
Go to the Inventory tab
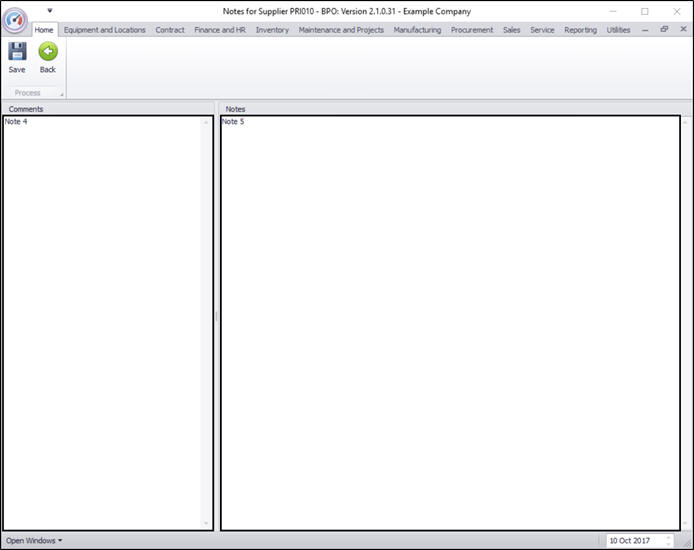[x=272, y=30]
